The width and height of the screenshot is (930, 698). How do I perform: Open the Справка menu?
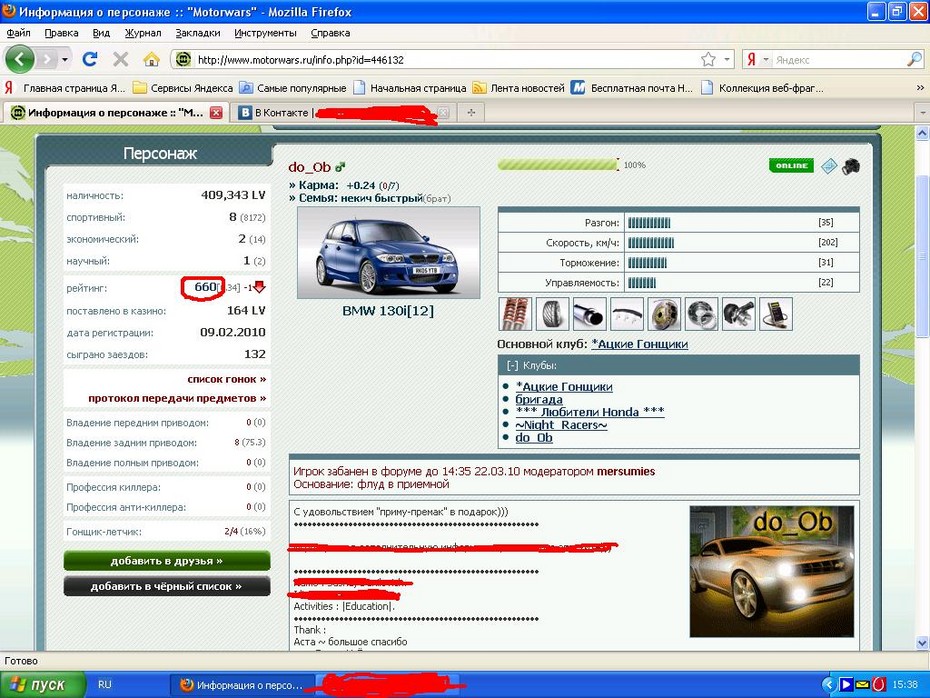pos(330,33)
